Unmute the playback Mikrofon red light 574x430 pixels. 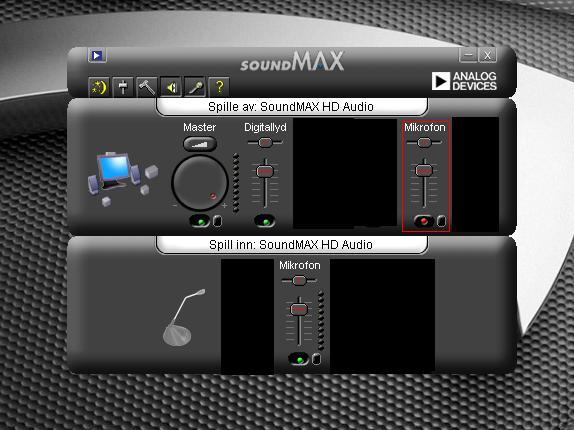coord(424,221)
